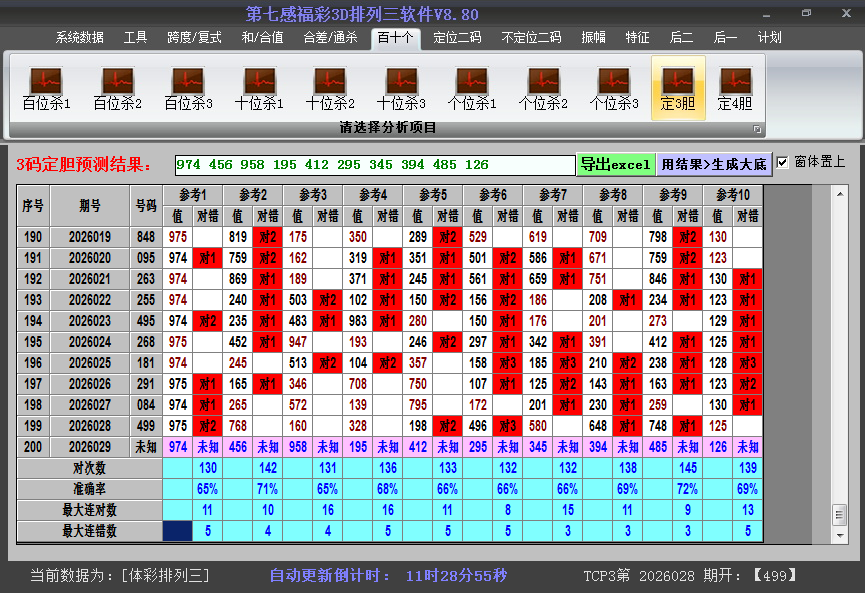
Task: Select the 参考1 column header
Action: click(193, 195)
